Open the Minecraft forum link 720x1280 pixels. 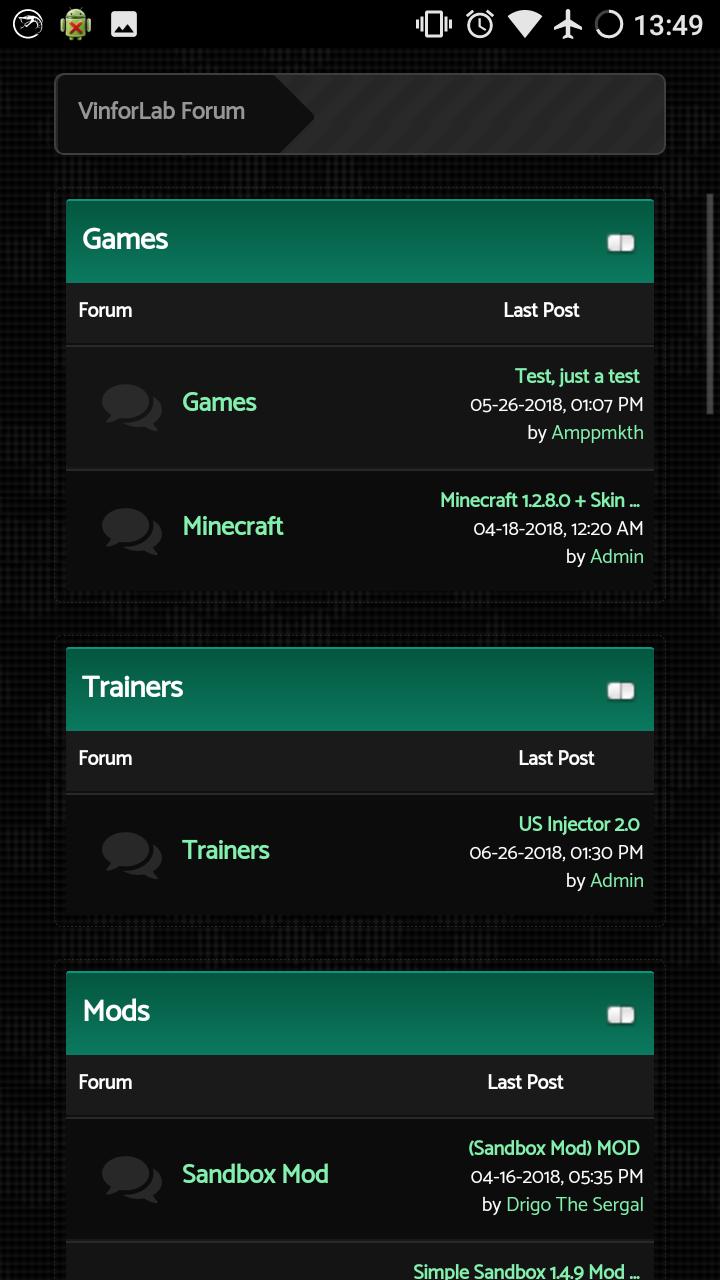tap(233, 526)
